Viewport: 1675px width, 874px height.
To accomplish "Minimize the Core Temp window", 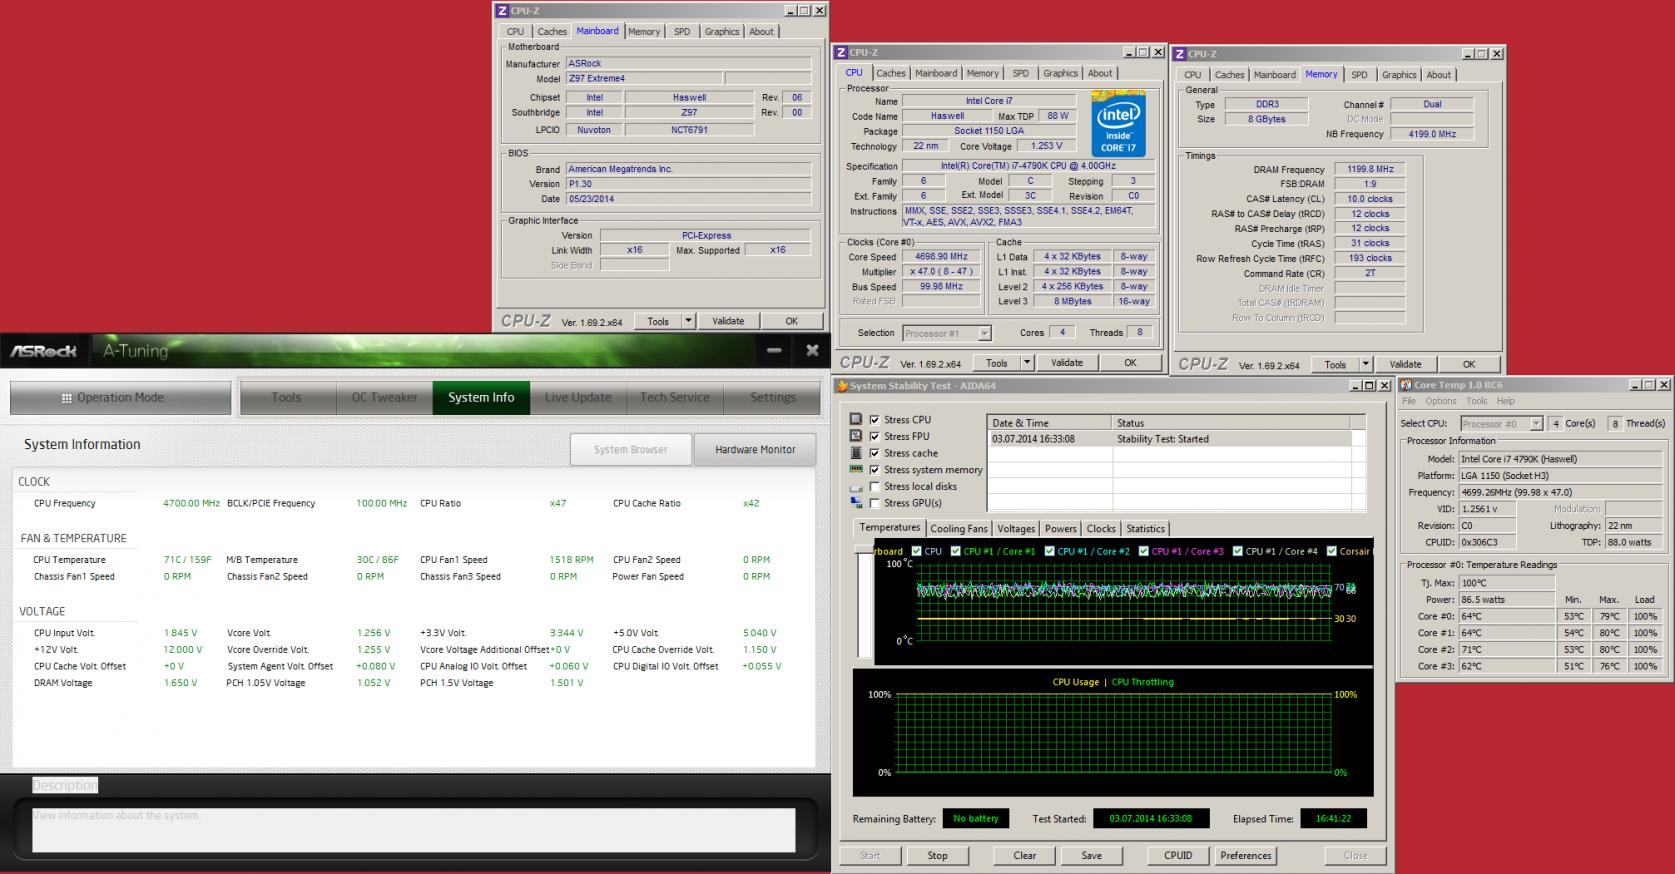I will click(1635, 385).
